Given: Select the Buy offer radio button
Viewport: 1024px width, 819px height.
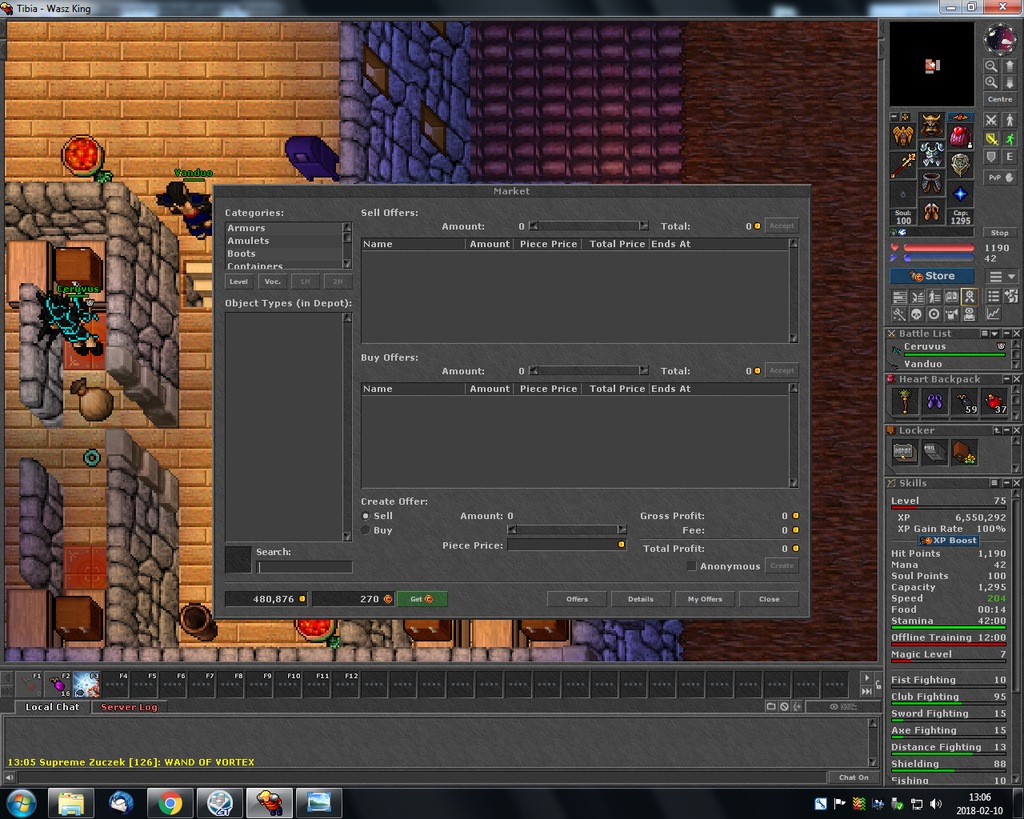Looking at the screenshot, I should point(366,530).
